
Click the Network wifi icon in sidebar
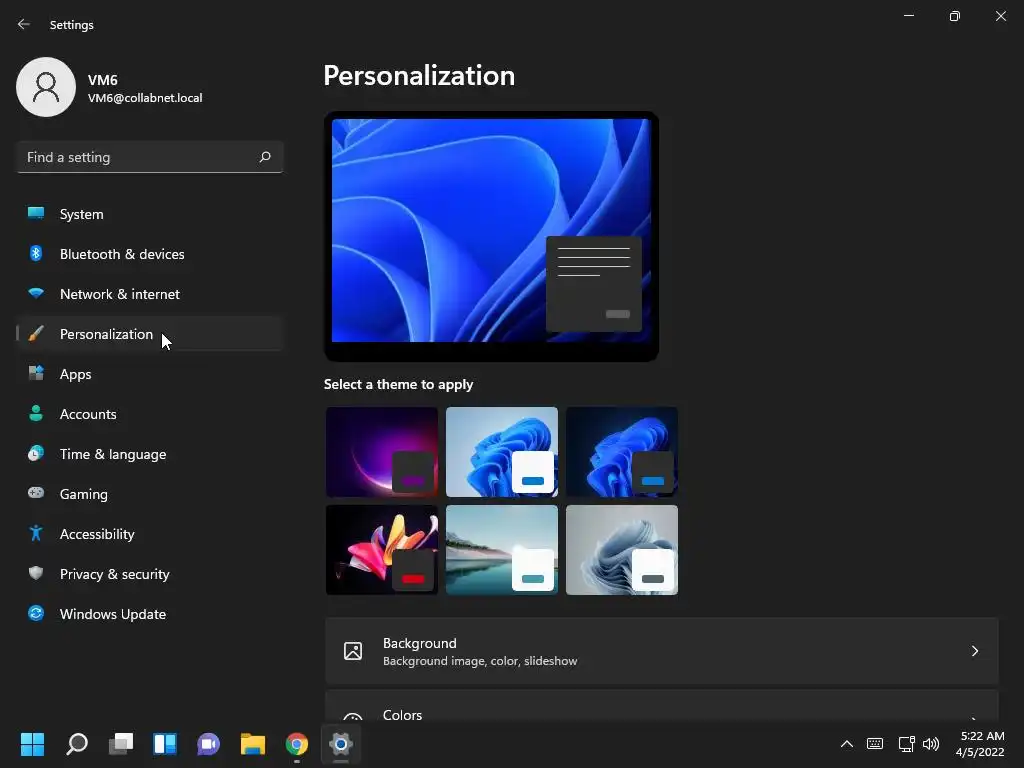pos(36,293)
